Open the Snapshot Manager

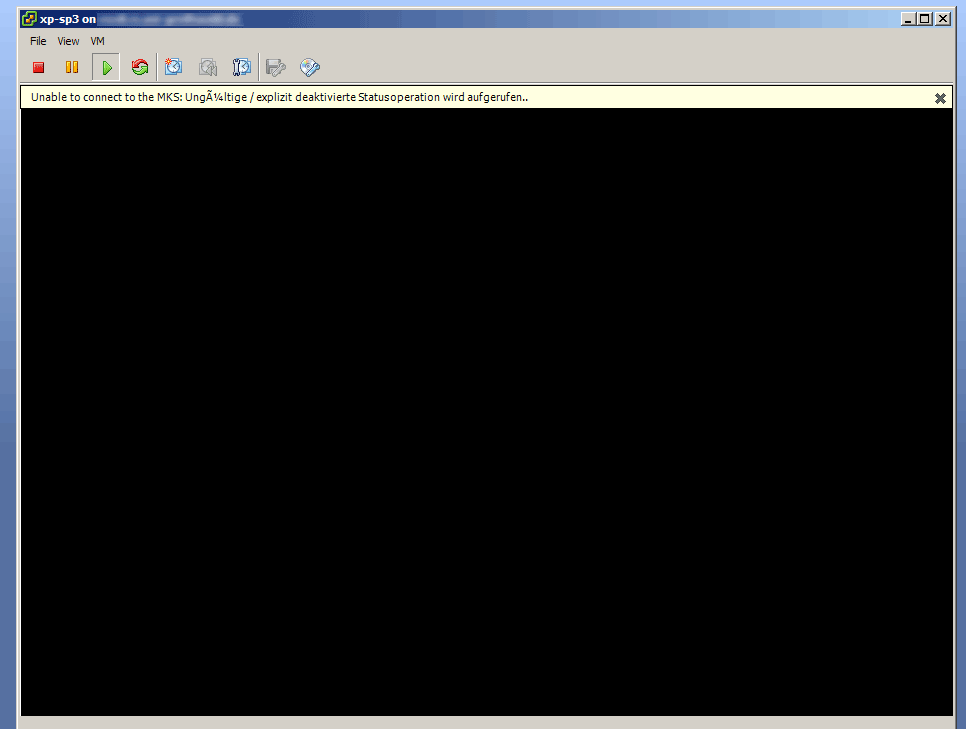241,67
